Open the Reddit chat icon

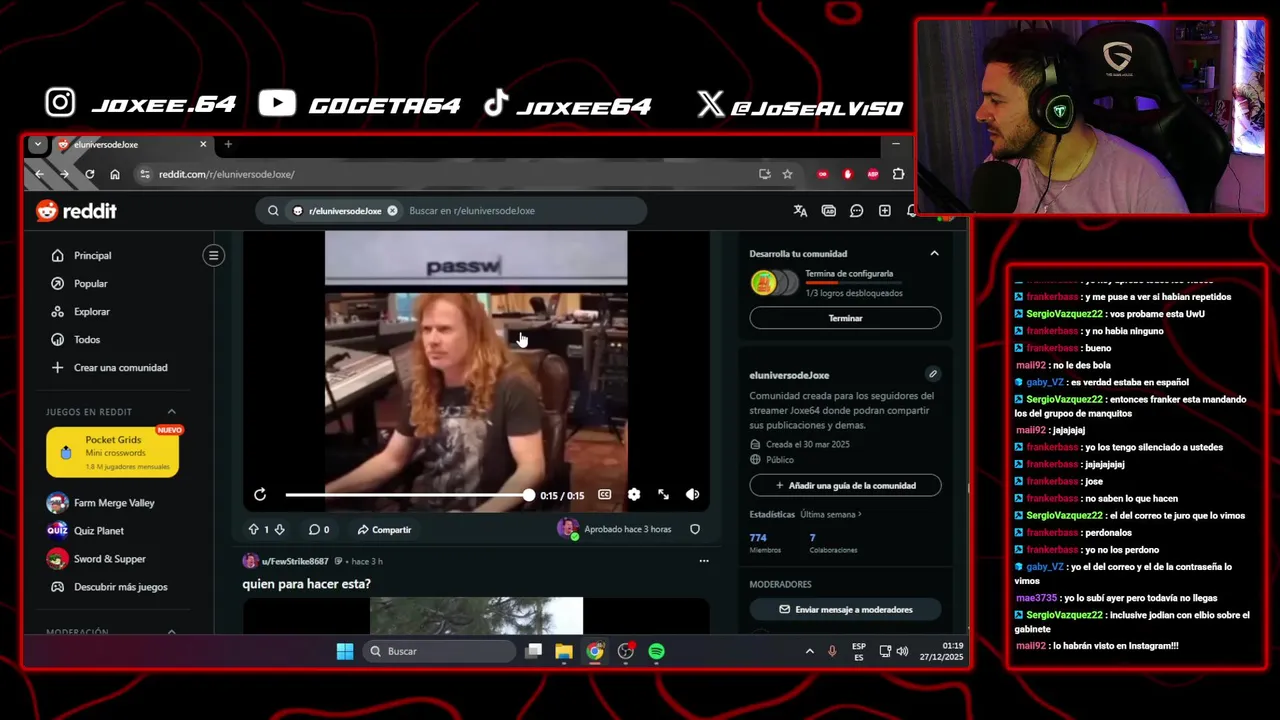[x=857, y=211]
